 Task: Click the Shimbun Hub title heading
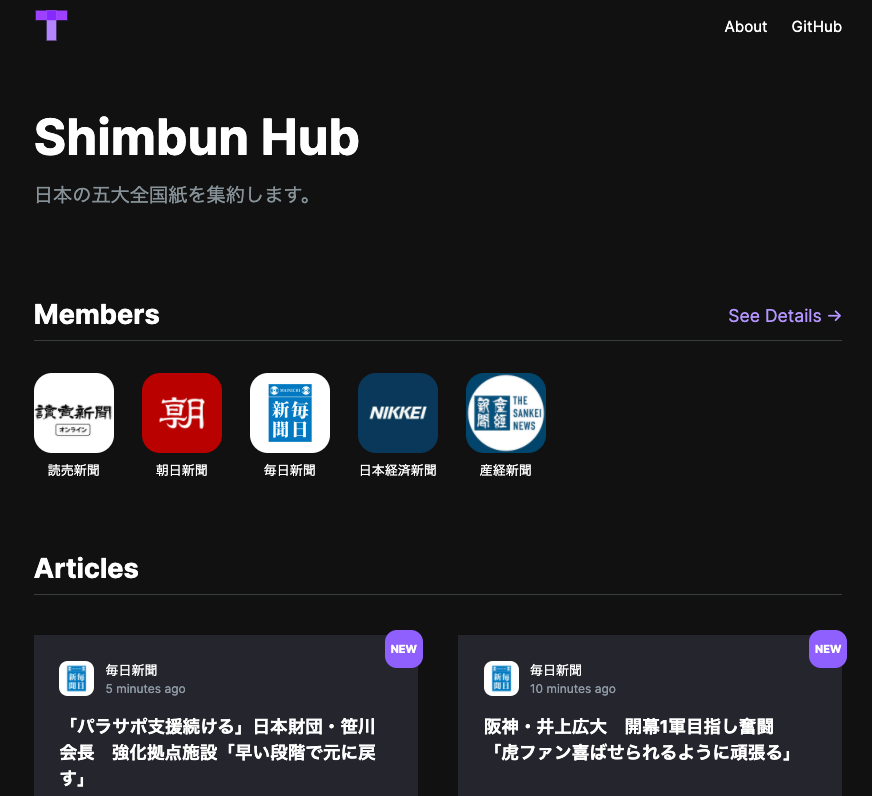pyautogui.click(x=197, y=137)
